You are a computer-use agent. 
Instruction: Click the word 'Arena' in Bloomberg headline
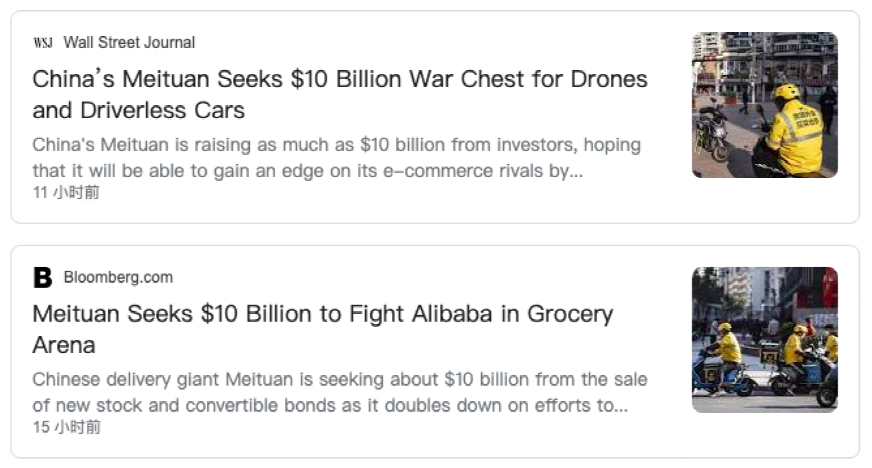point(64,345)
